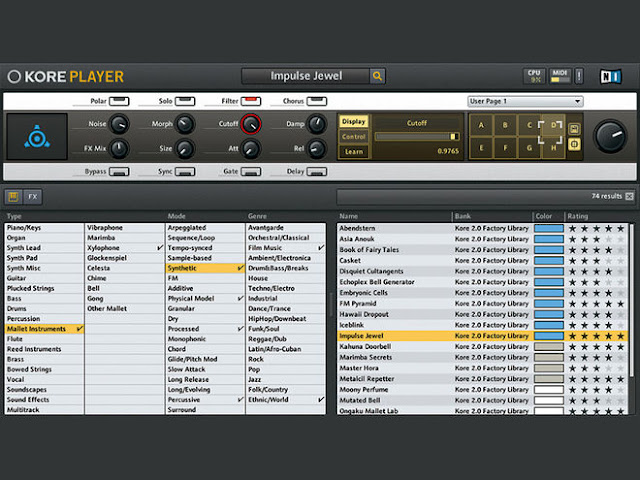Screen dimensions: 640x480
Task: Click the search magnifier icon beside Impulse Jewel
Action: (x=377, y=76)
